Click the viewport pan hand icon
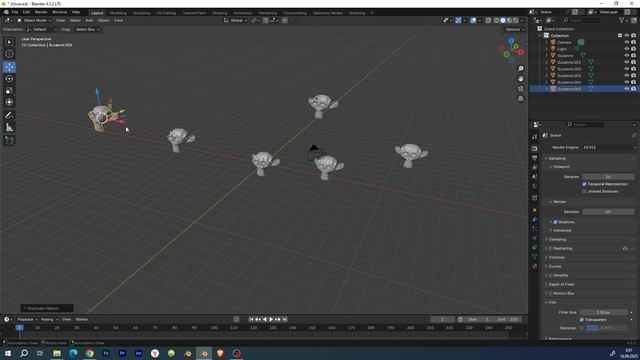Image resolution: width=640 pixels, height=360 pixels. [520, 78]
